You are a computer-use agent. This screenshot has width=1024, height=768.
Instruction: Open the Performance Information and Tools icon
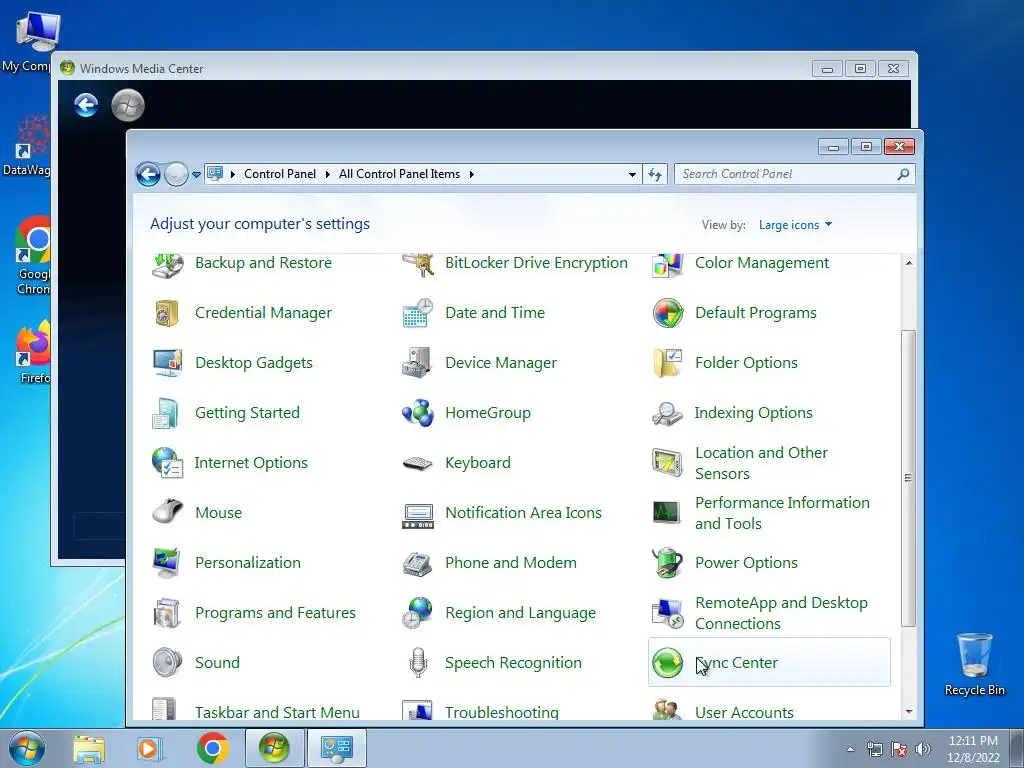tap(666, 513)
